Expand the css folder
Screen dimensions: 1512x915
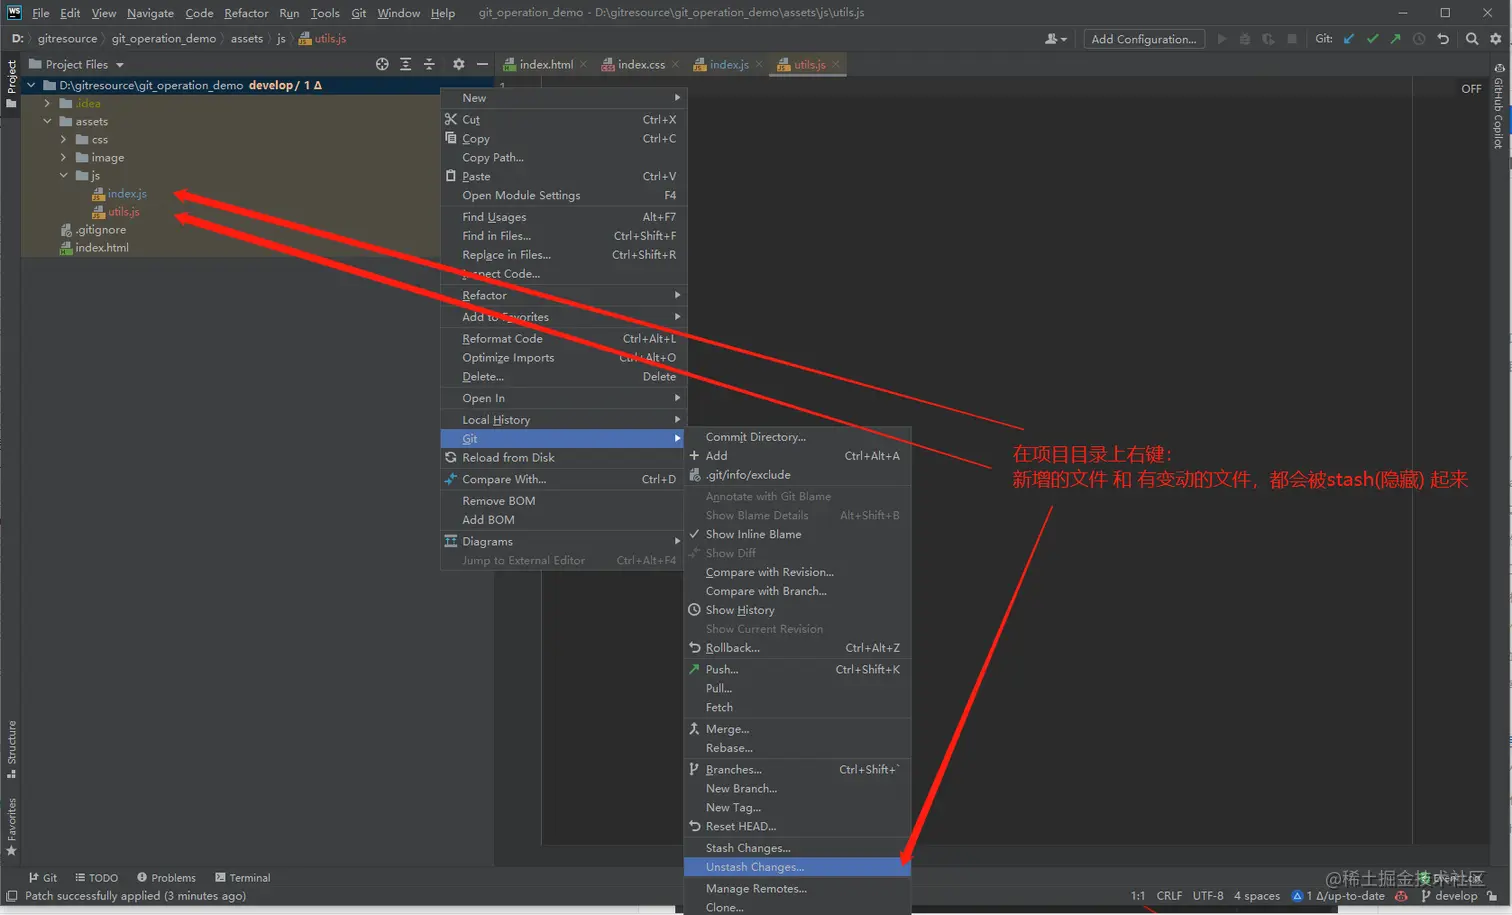point(63,139)
